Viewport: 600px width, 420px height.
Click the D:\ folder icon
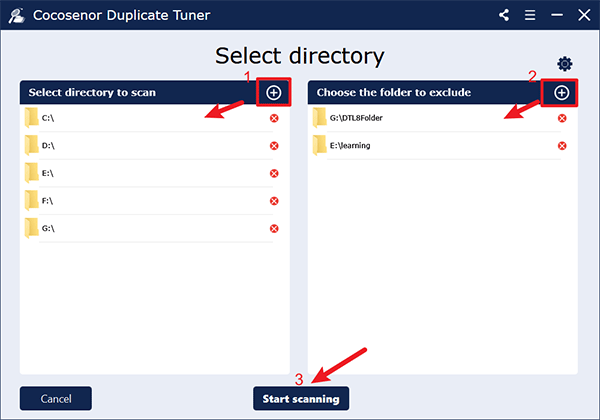coord(31,145)
